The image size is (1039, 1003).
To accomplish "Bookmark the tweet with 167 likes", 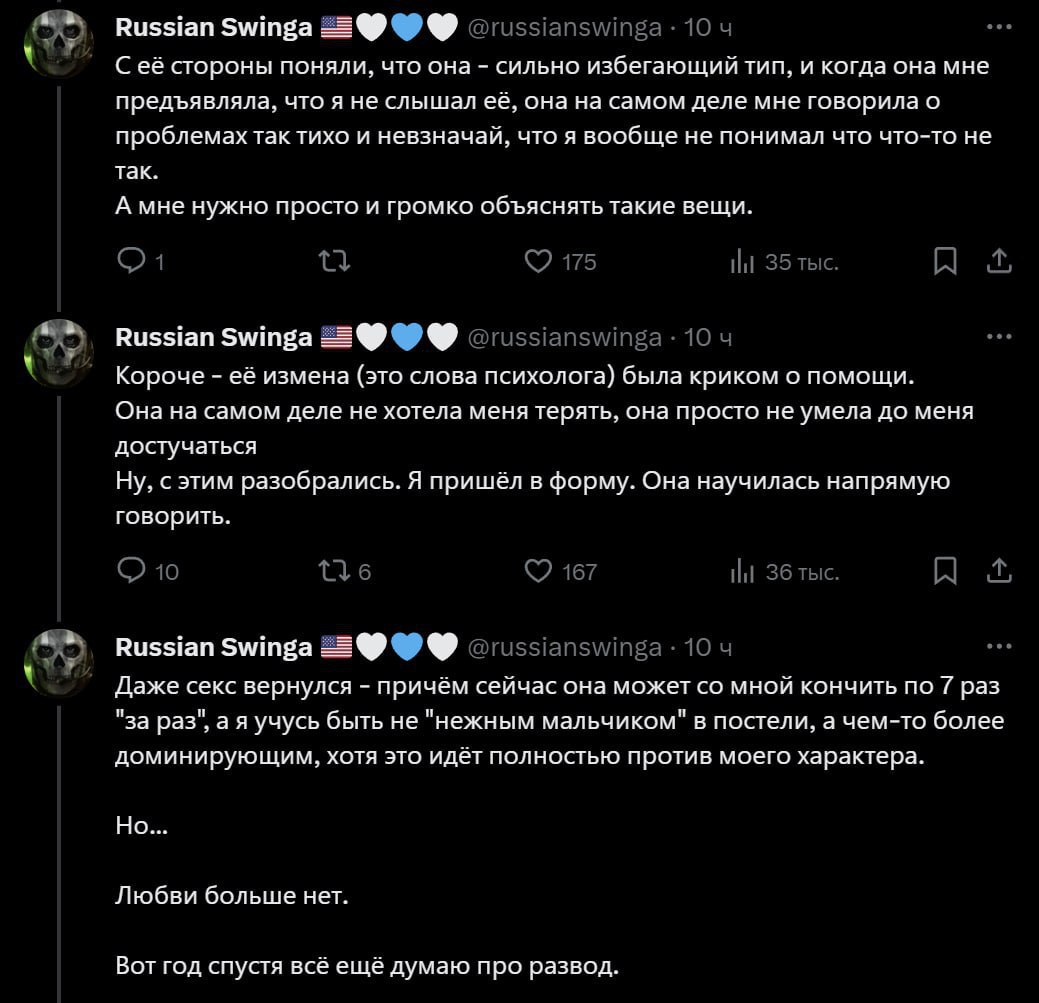I will tap(944, 571).
